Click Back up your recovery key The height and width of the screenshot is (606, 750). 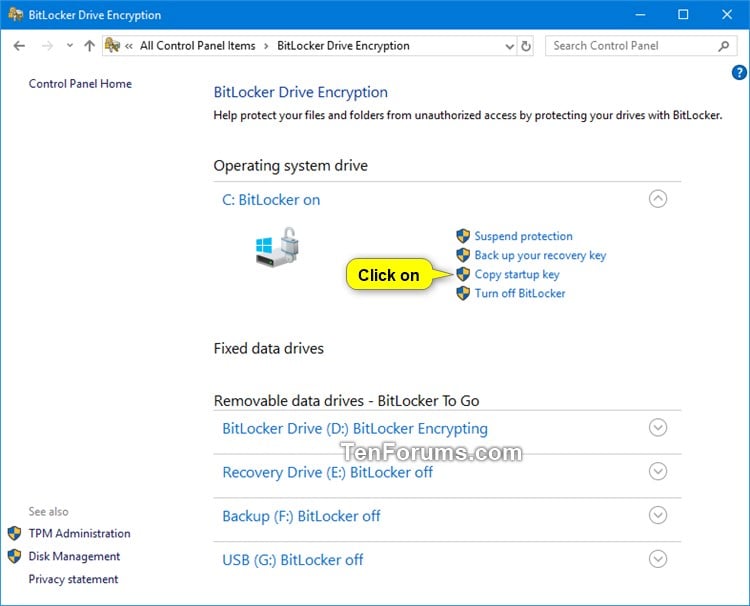click(540, 255)
